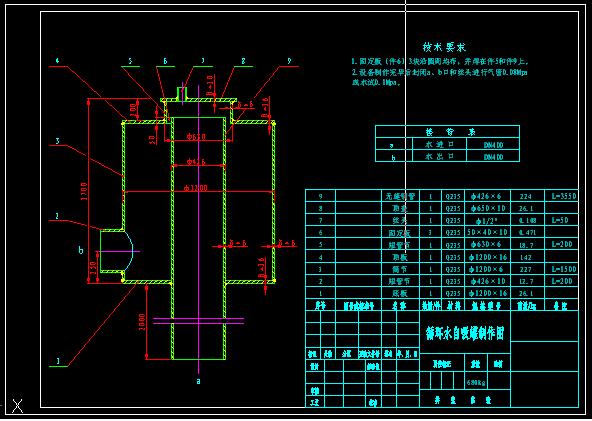
Task: Select the drawing title 循环水自吸罐制作图
Action: [465, 333]
